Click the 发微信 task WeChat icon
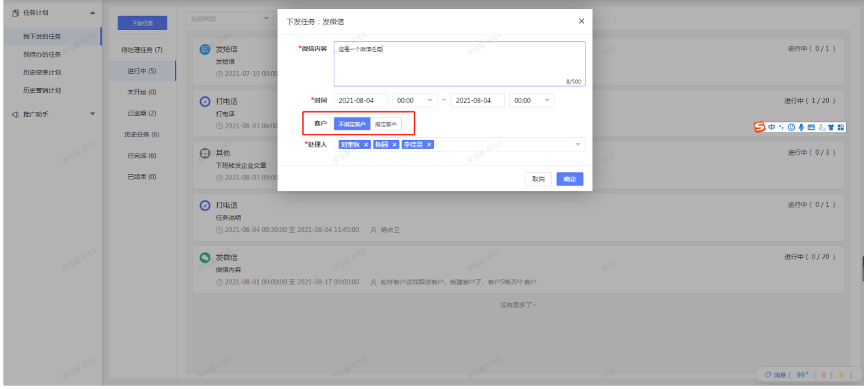This screenshot has width=864, height=389. click(204, 257)
